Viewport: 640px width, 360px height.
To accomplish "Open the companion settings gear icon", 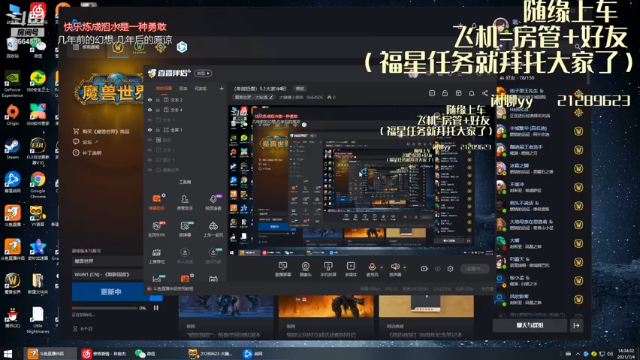I will (x=450, y=268).
